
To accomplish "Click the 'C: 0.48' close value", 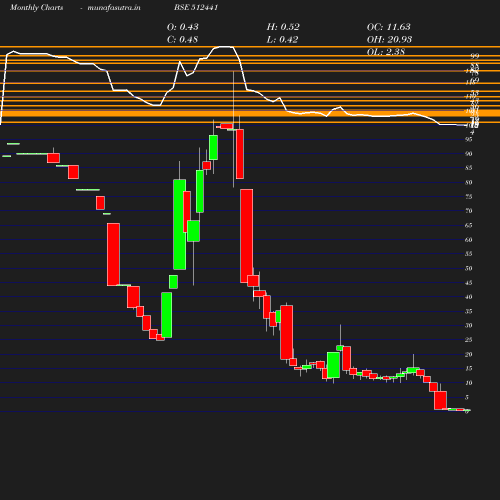I will pos(182,39).
